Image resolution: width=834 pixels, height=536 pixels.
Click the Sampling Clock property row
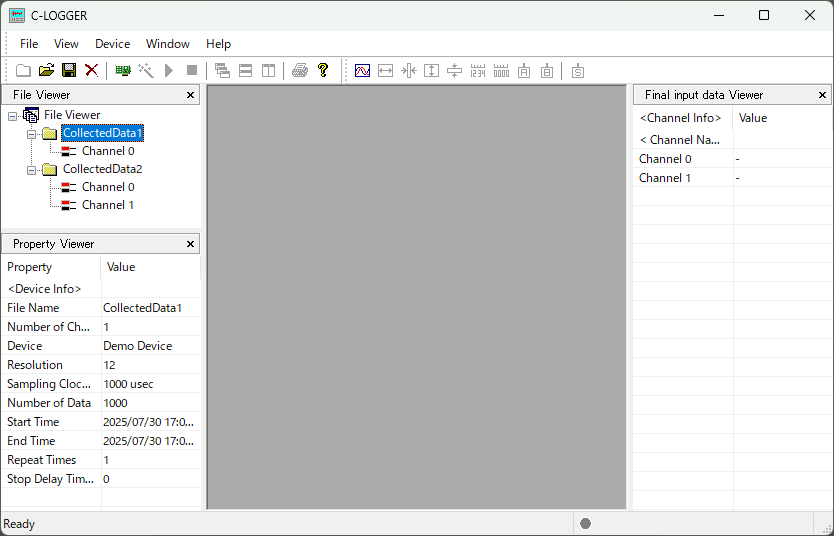(100, 384)
